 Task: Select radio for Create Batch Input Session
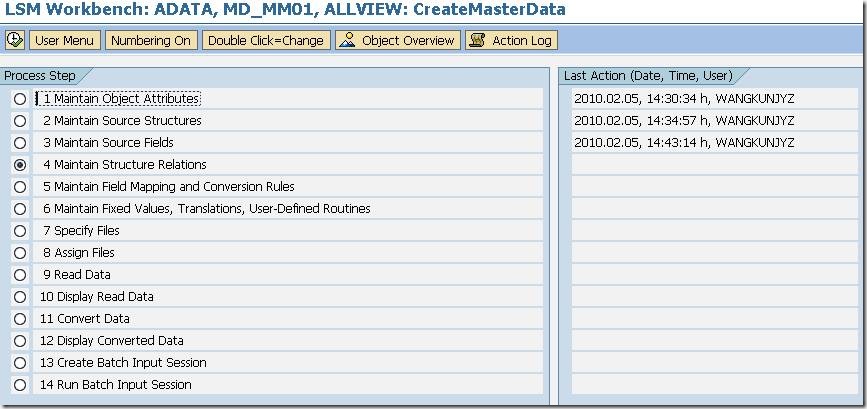coord(20,363)
